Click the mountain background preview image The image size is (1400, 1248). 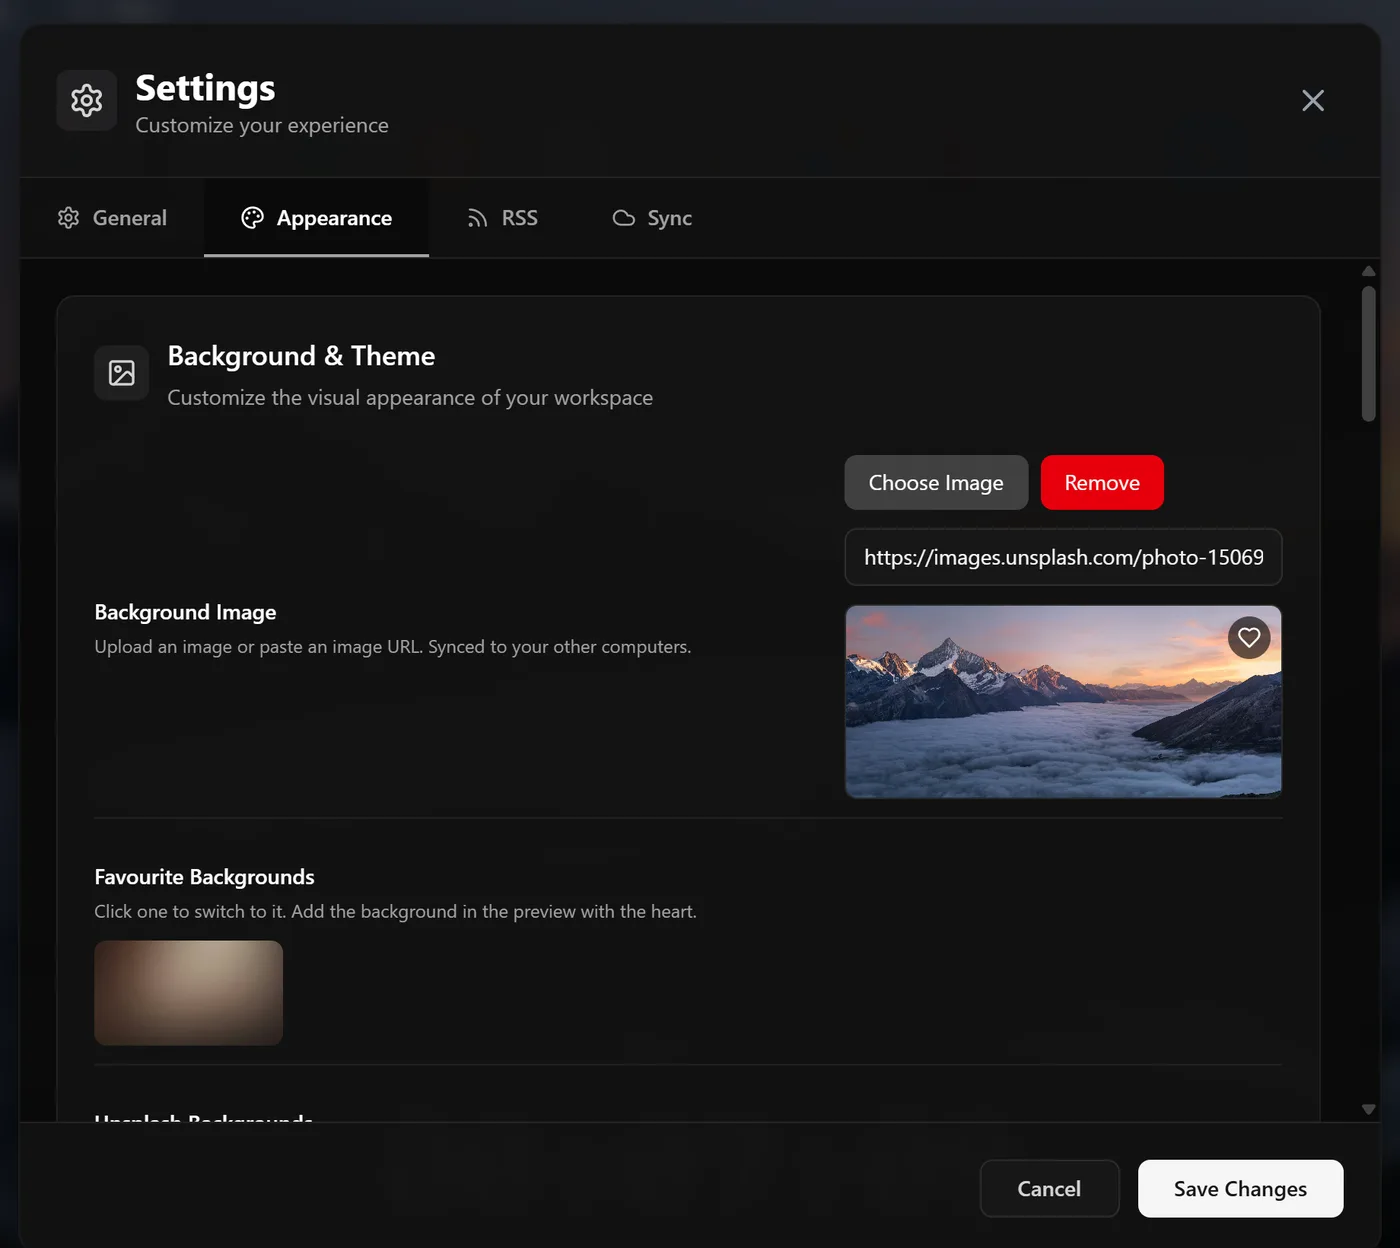(x=1063, y=701)
